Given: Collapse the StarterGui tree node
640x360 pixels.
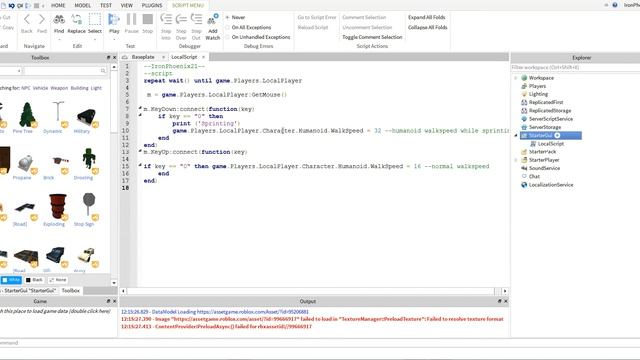Looking at the screenshot, I should 516,136.
